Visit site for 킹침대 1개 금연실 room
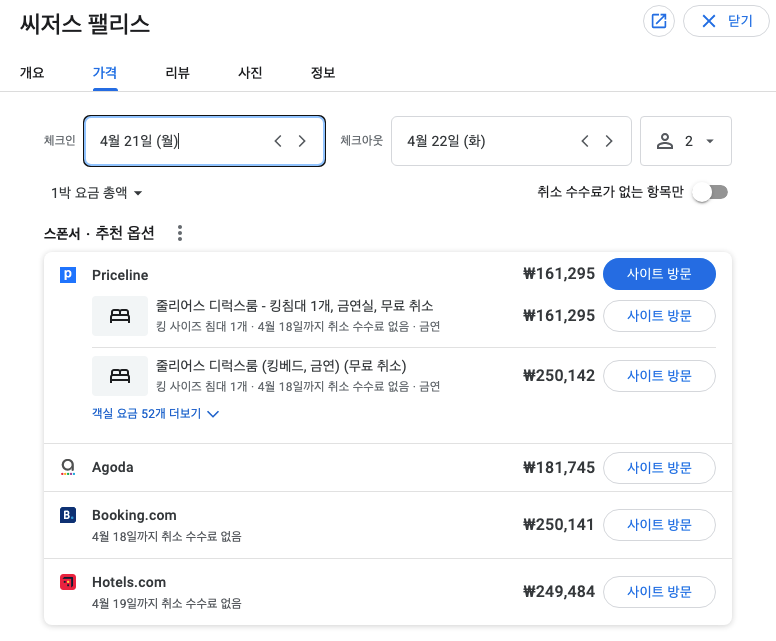This screenshot has width=776, height=641. coord(659,316)
